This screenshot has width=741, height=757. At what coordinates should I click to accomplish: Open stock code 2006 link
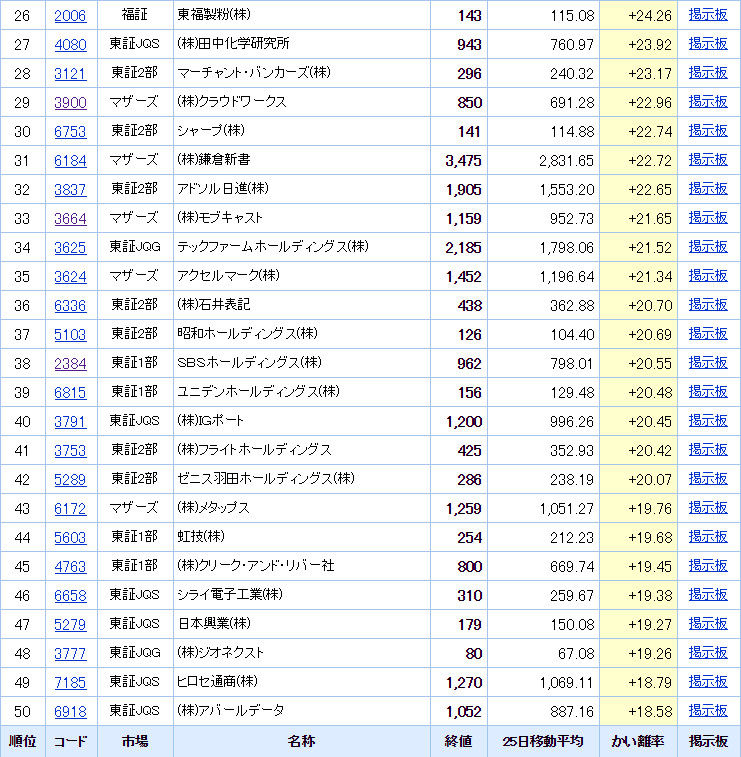70,16
